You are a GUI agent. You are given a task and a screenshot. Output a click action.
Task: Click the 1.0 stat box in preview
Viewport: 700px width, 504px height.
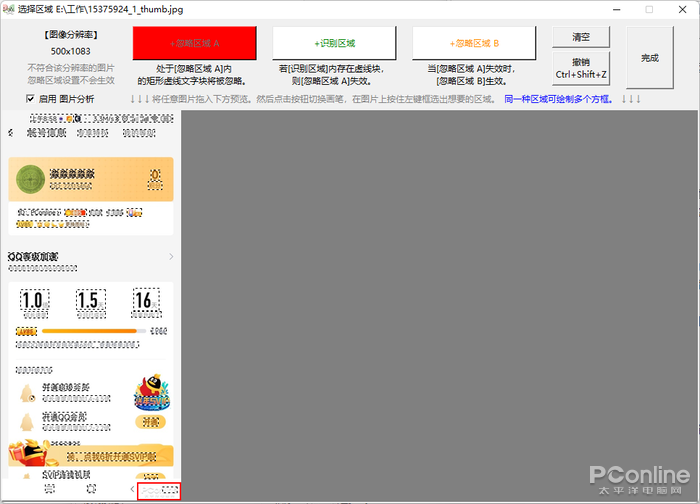[33, 301]
